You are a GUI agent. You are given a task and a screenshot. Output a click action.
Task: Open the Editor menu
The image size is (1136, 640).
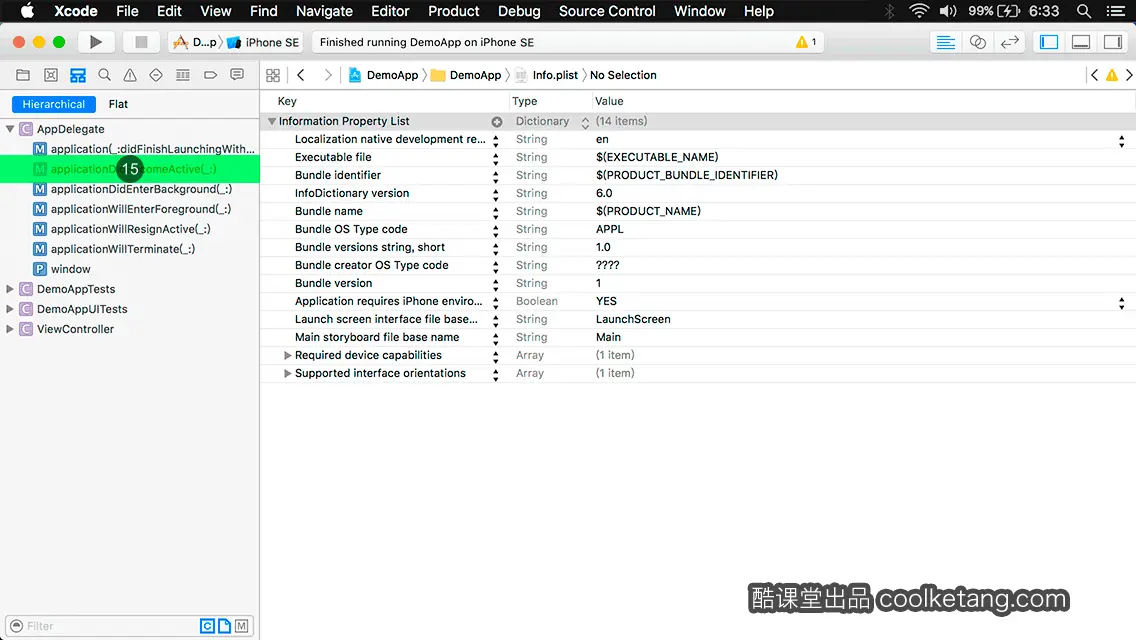pos(390,11)
